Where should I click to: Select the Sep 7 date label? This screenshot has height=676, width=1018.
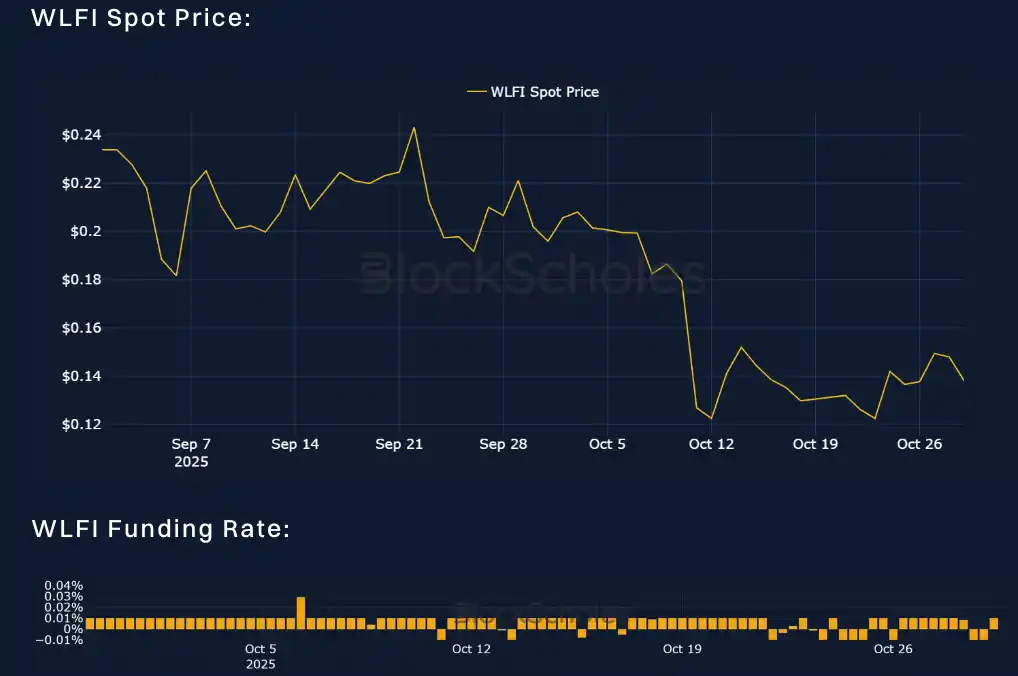coord(191,444)
